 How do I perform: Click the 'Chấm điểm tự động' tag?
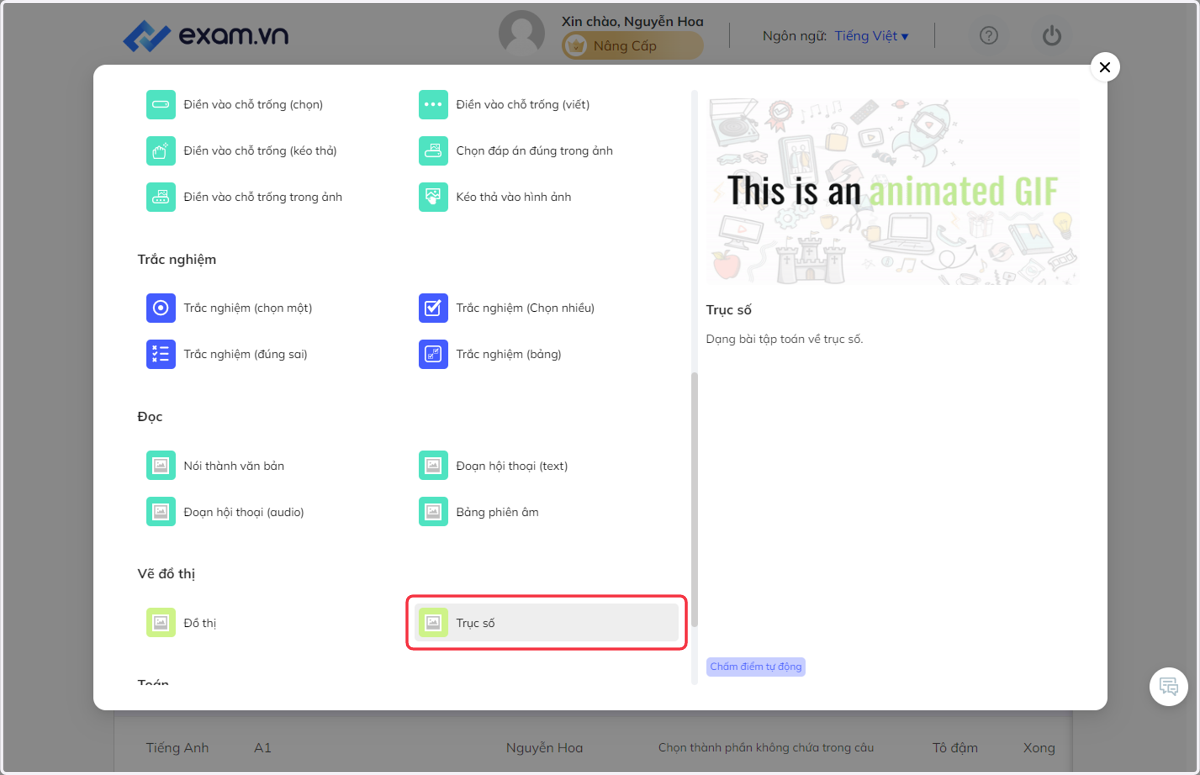[756, 666]
